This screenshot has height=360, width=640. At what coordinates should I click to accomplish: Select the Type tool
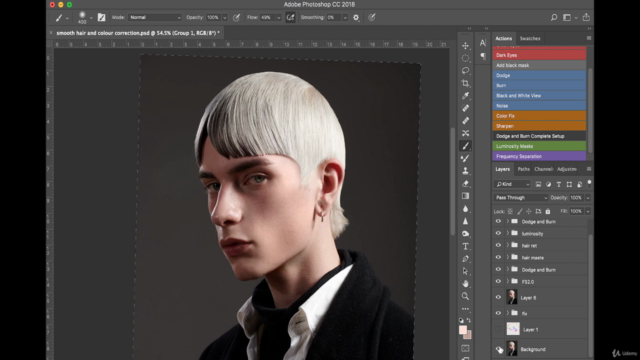[465, 247]
